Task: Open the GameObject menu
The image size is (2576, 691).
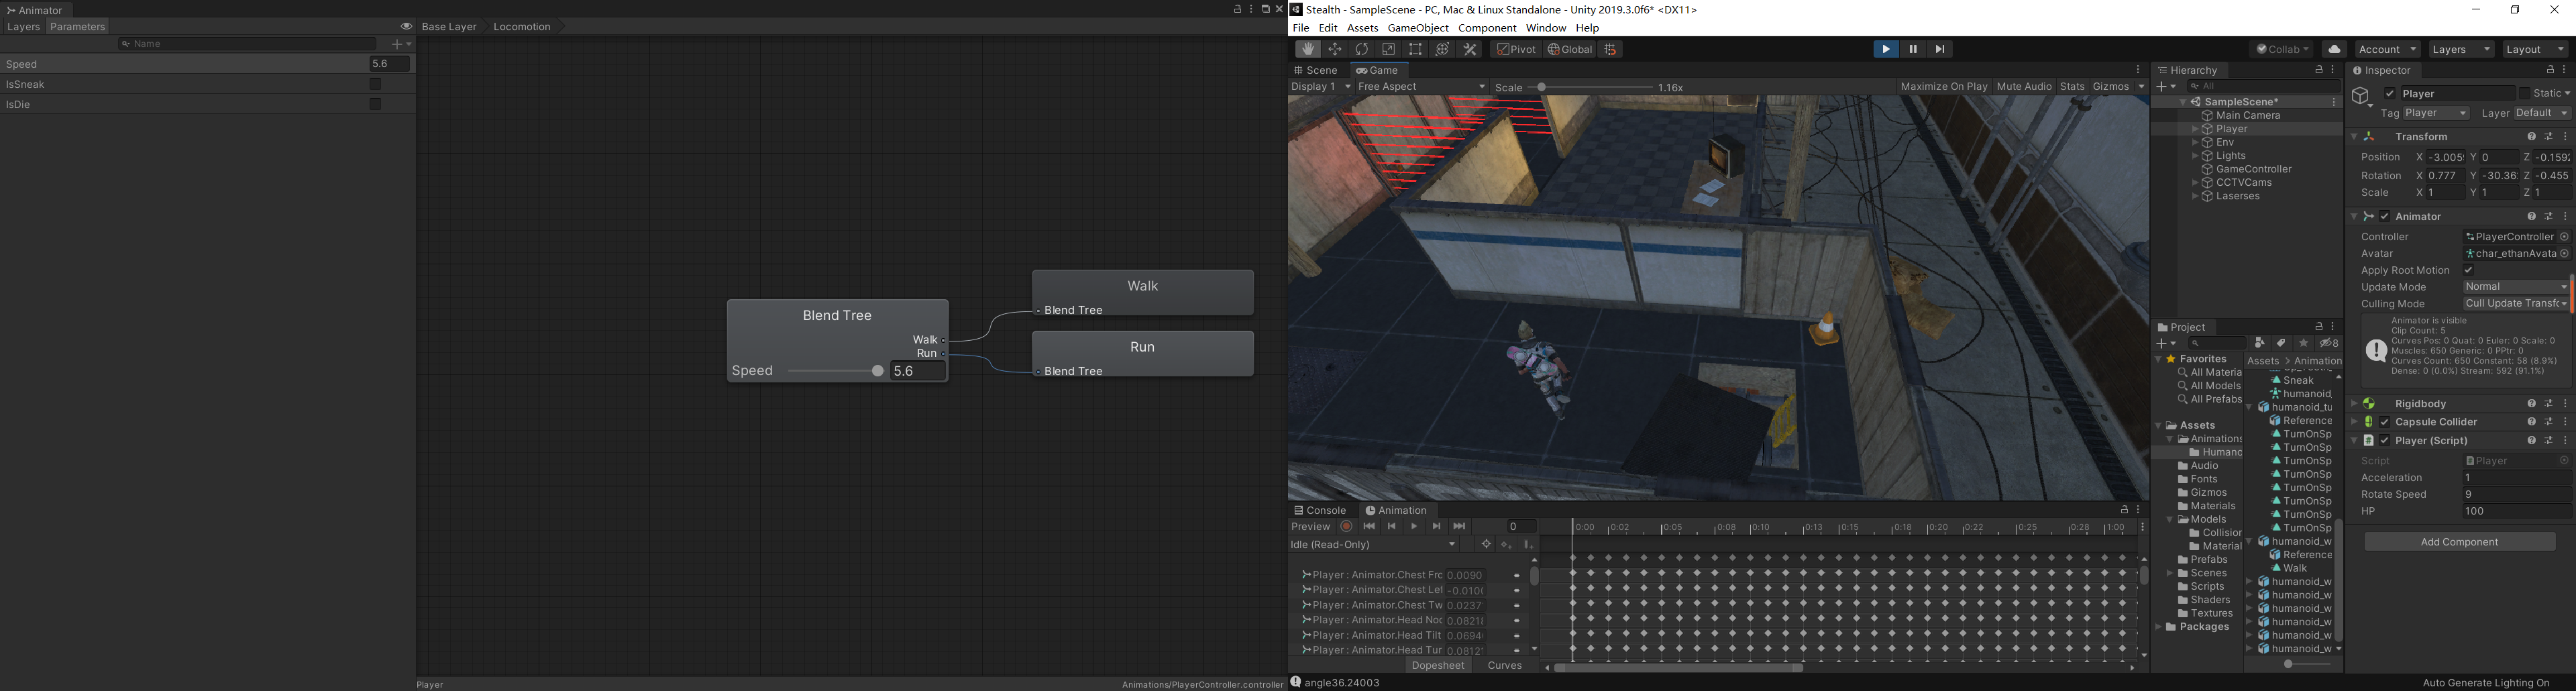Action: (1417, 28)
